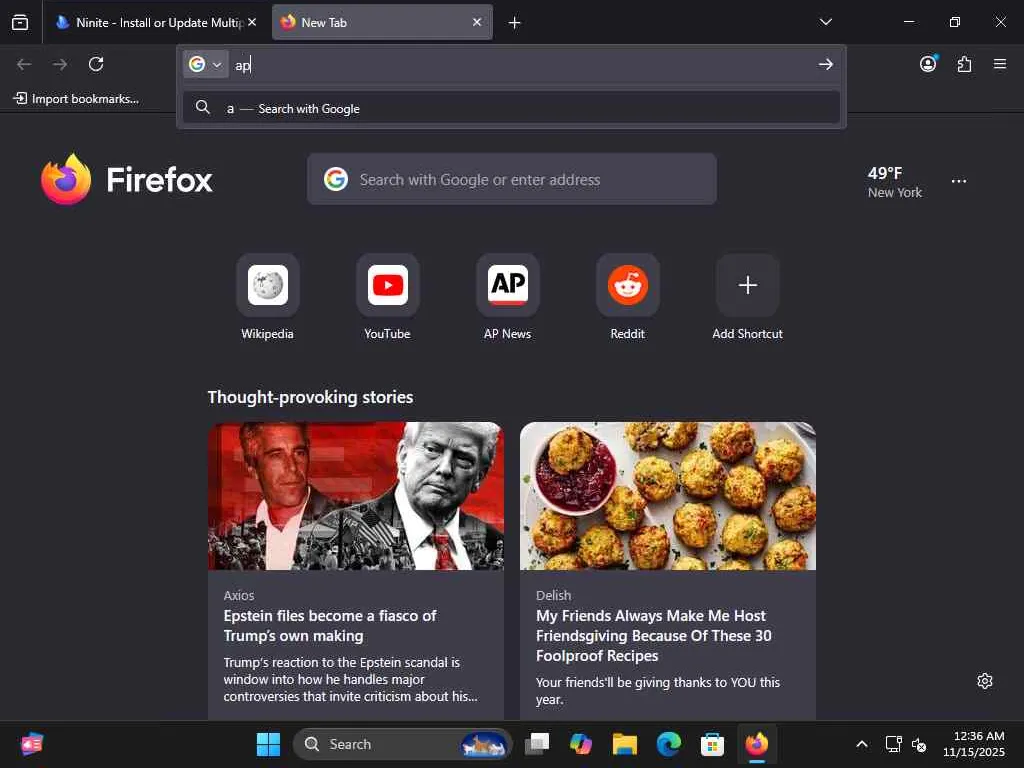Close the Ninite tab
This screenshot has width=1024, height=768.
(252, 22)
